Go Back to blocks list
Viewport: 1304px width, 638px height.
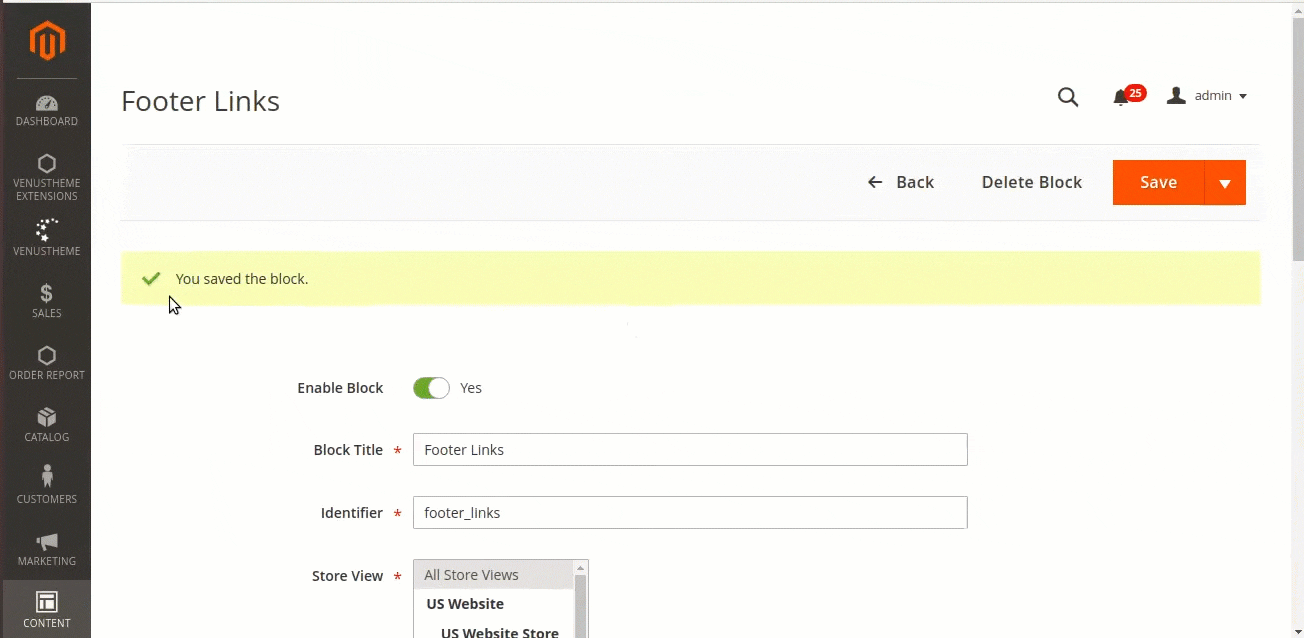click(900, 182)
